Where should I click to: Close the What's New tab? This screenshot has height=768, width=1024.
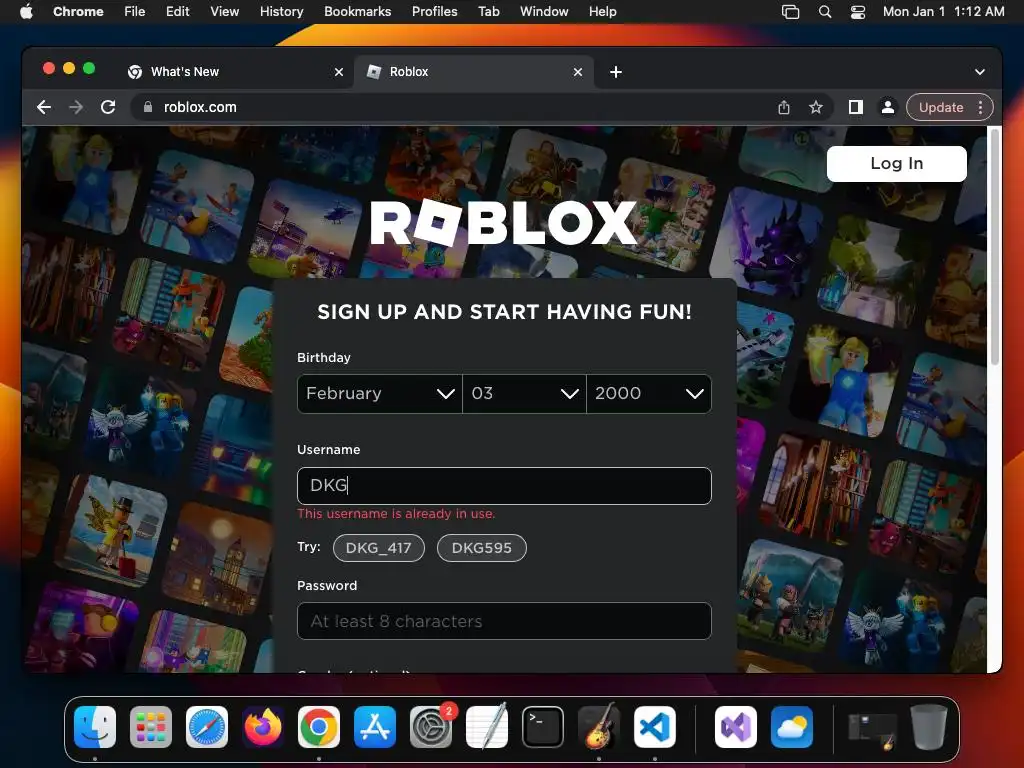point(339,72)
